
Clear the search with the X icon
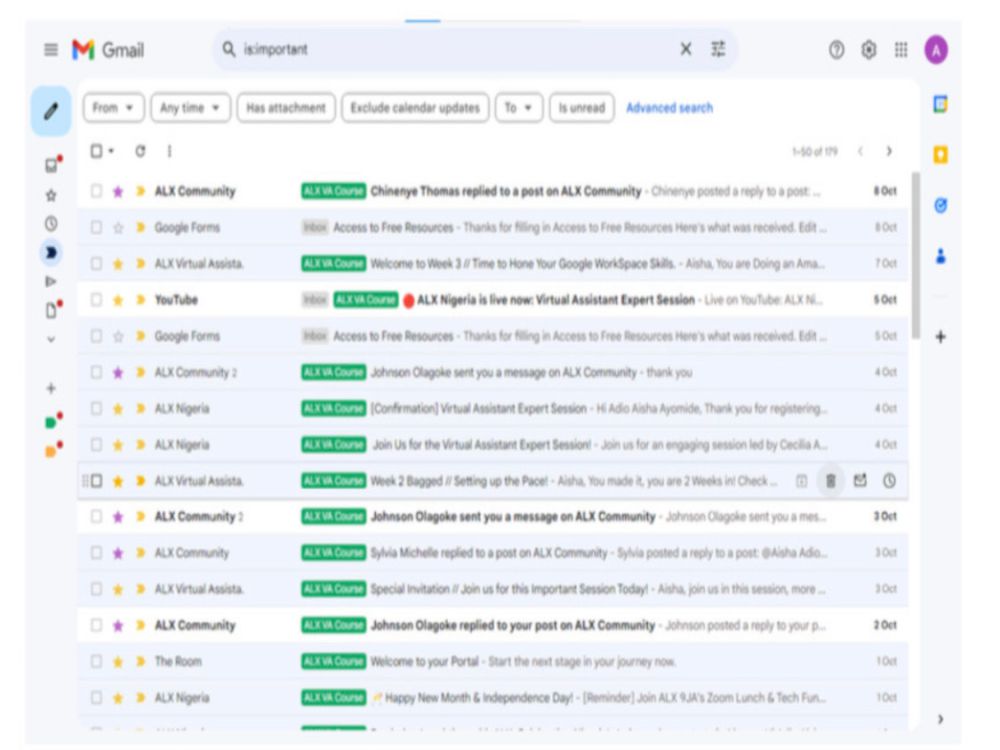coord(686,49)
